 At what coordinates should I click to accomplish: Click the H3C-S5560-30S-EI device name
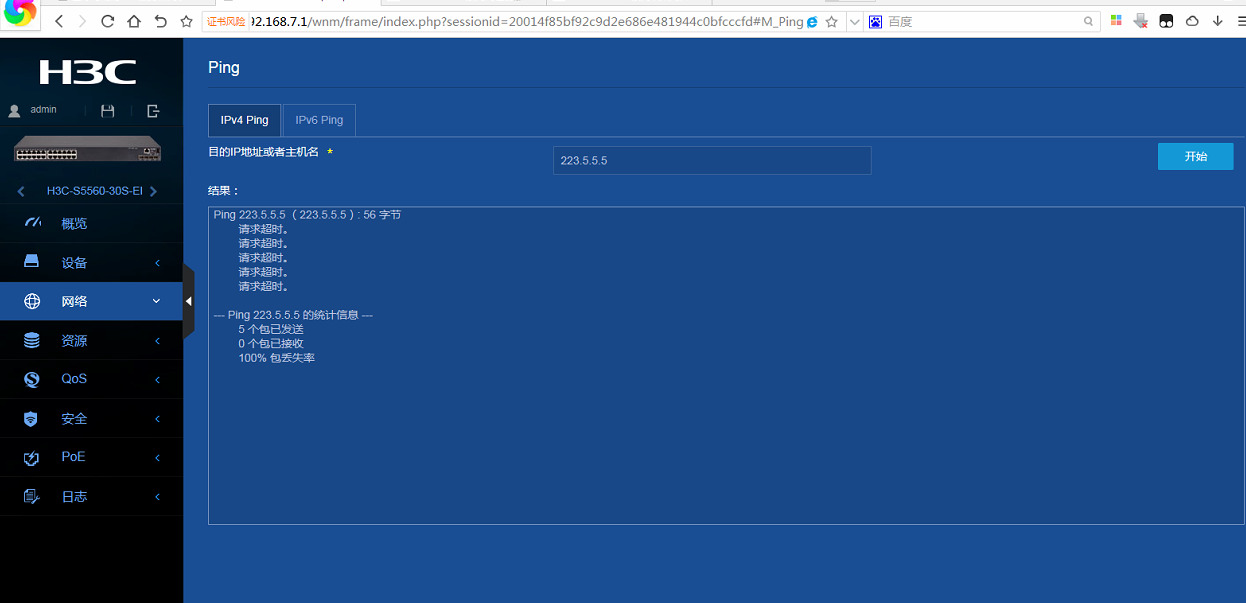(x=95, y=191)
